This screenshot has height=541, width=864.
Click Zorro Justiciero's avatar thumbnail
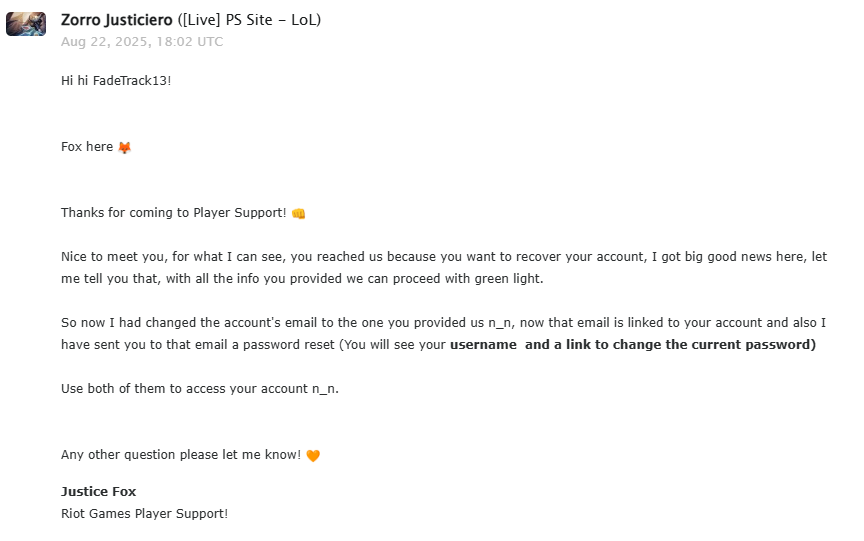coord(26,24)
